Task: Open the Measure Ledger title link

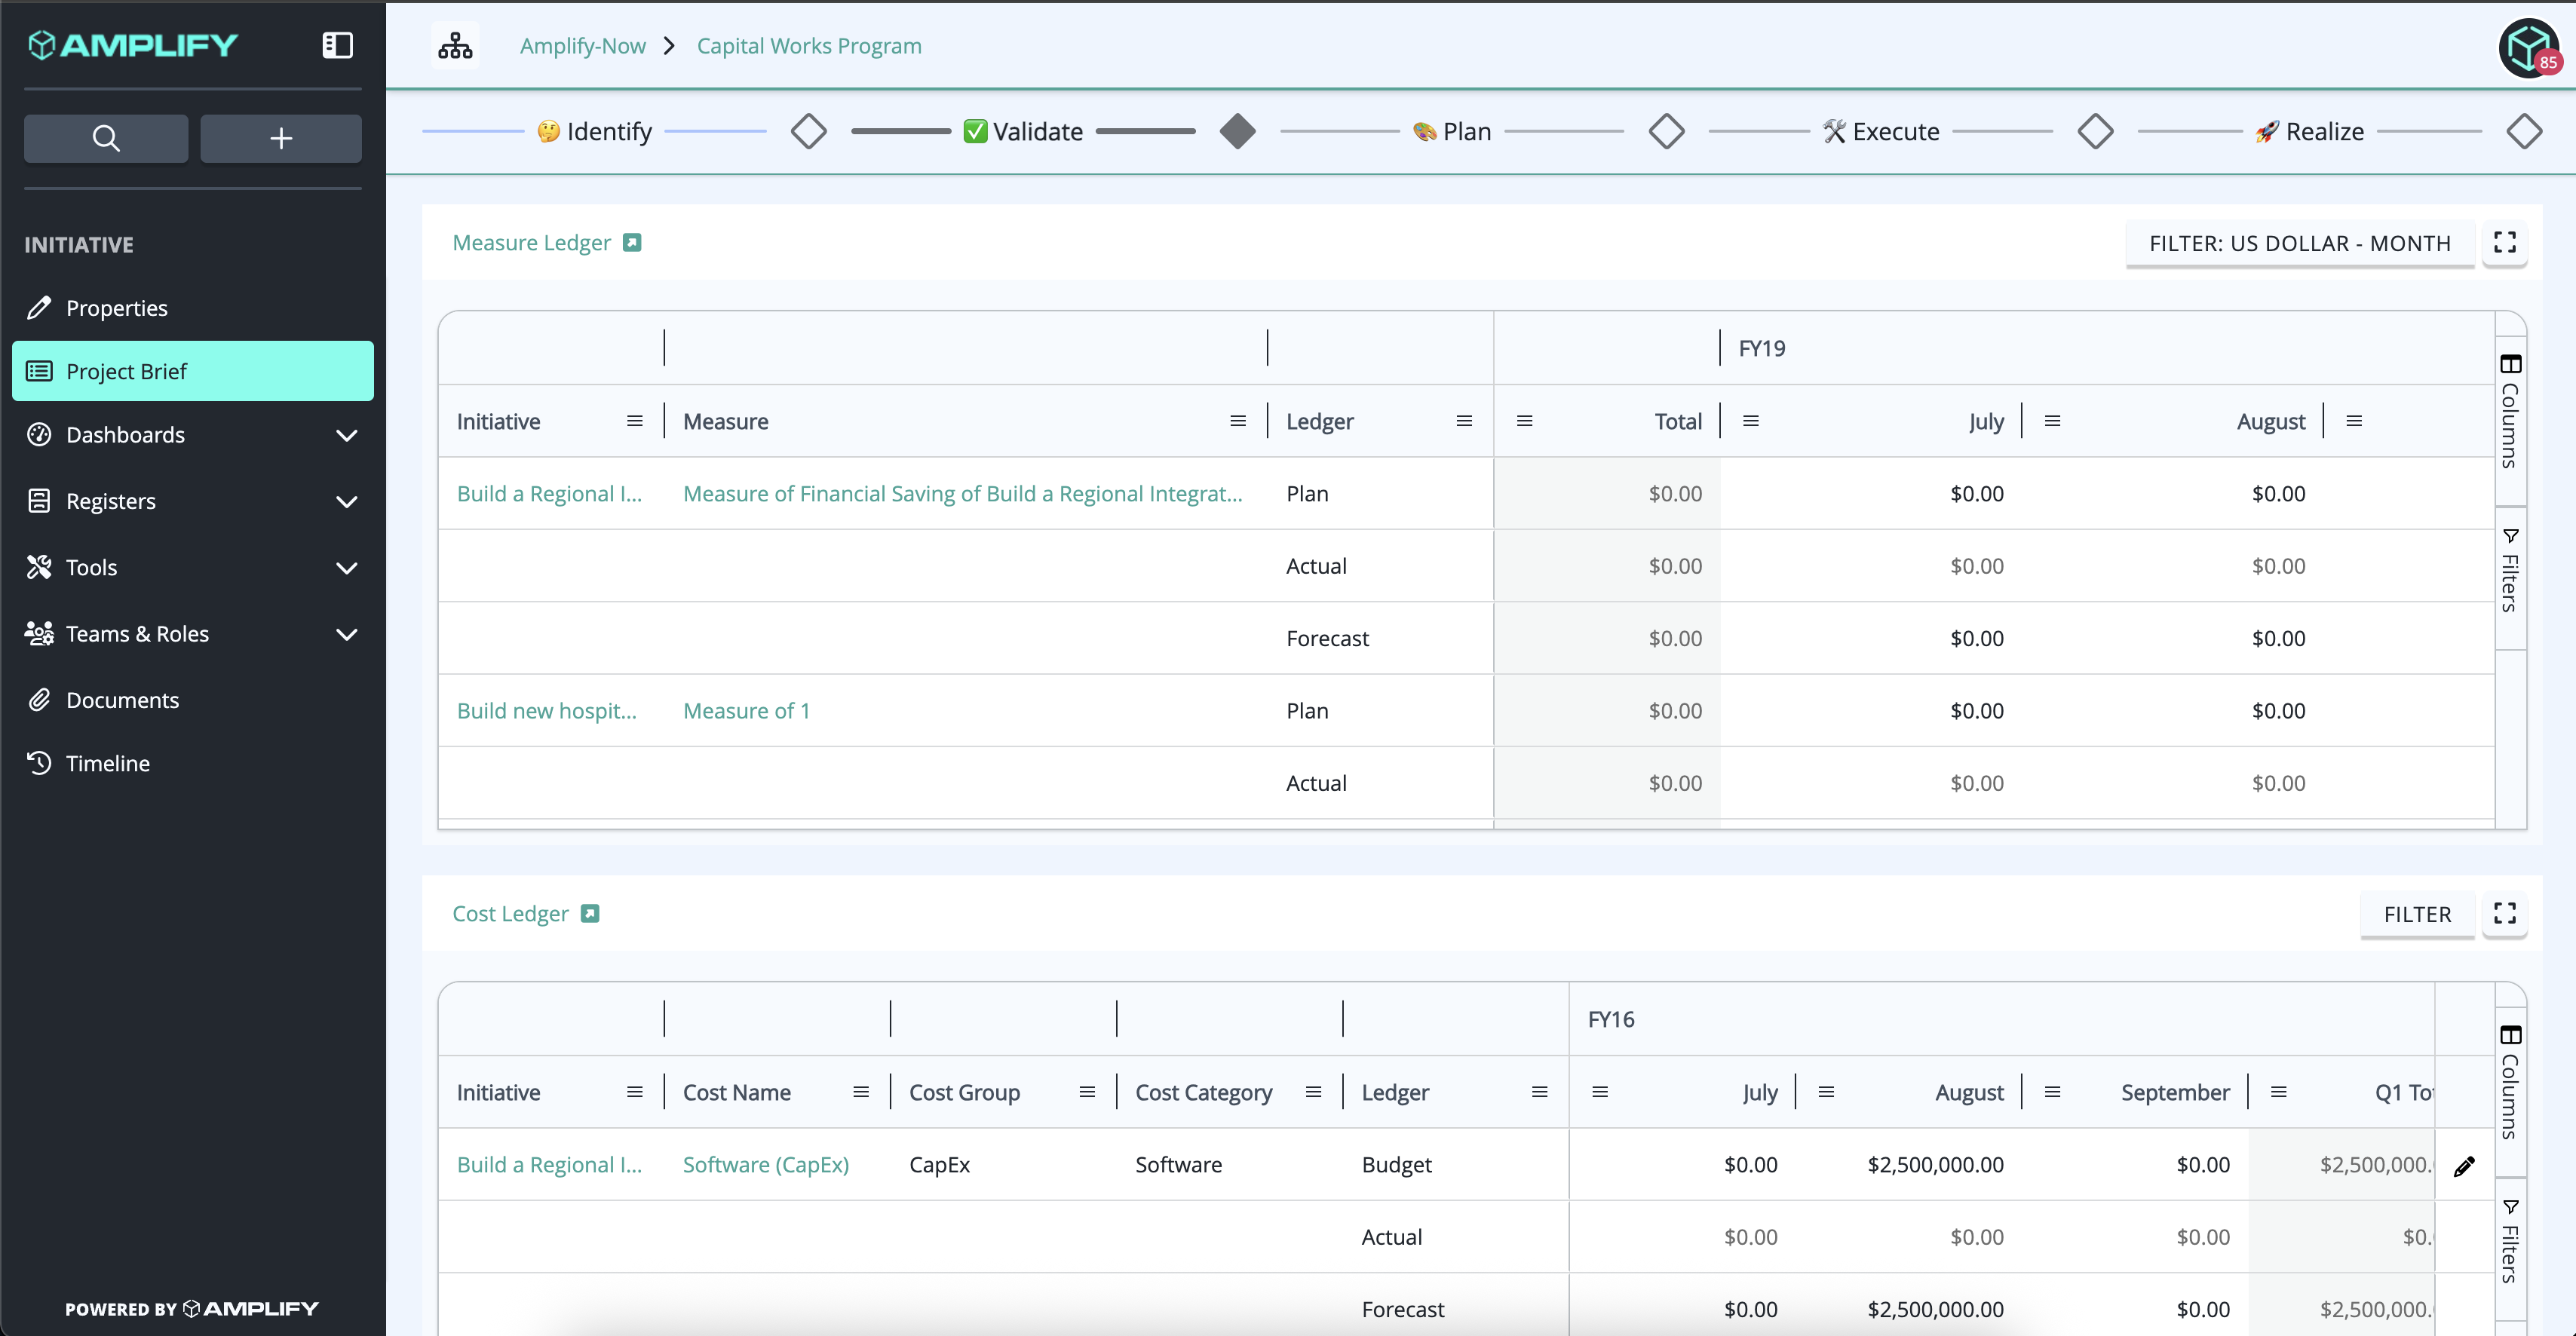Action: pos(531,243)
